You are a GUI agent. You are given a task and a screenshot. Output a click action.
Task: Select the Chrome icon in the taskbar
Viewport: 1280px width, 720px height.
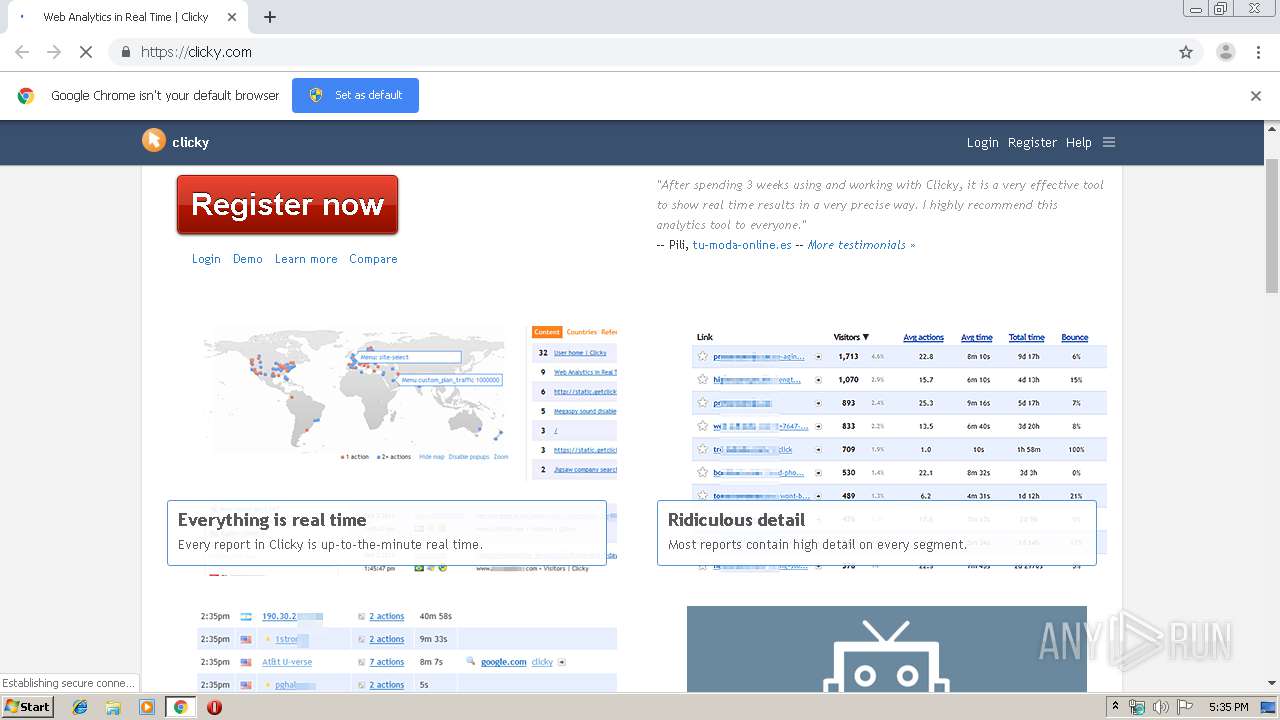pyautogui.click(x=180, y=707)
